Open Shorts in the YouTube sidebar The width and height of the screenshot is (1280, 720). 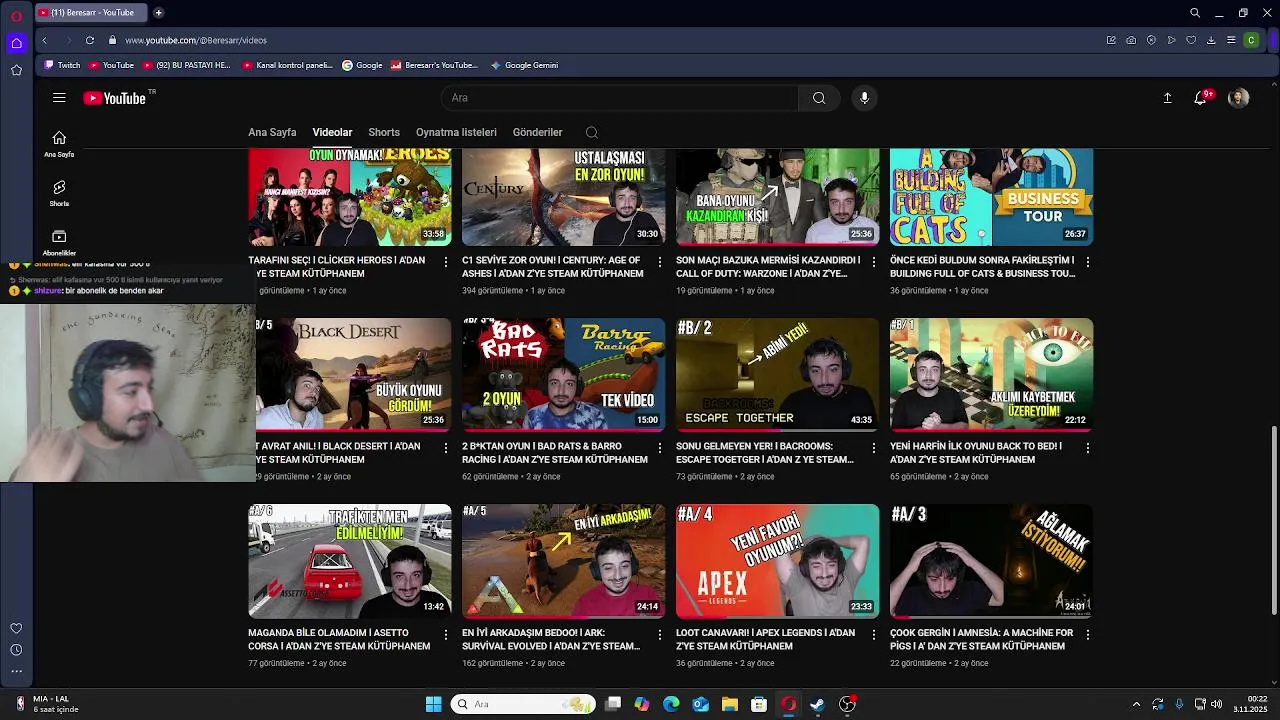59,193
